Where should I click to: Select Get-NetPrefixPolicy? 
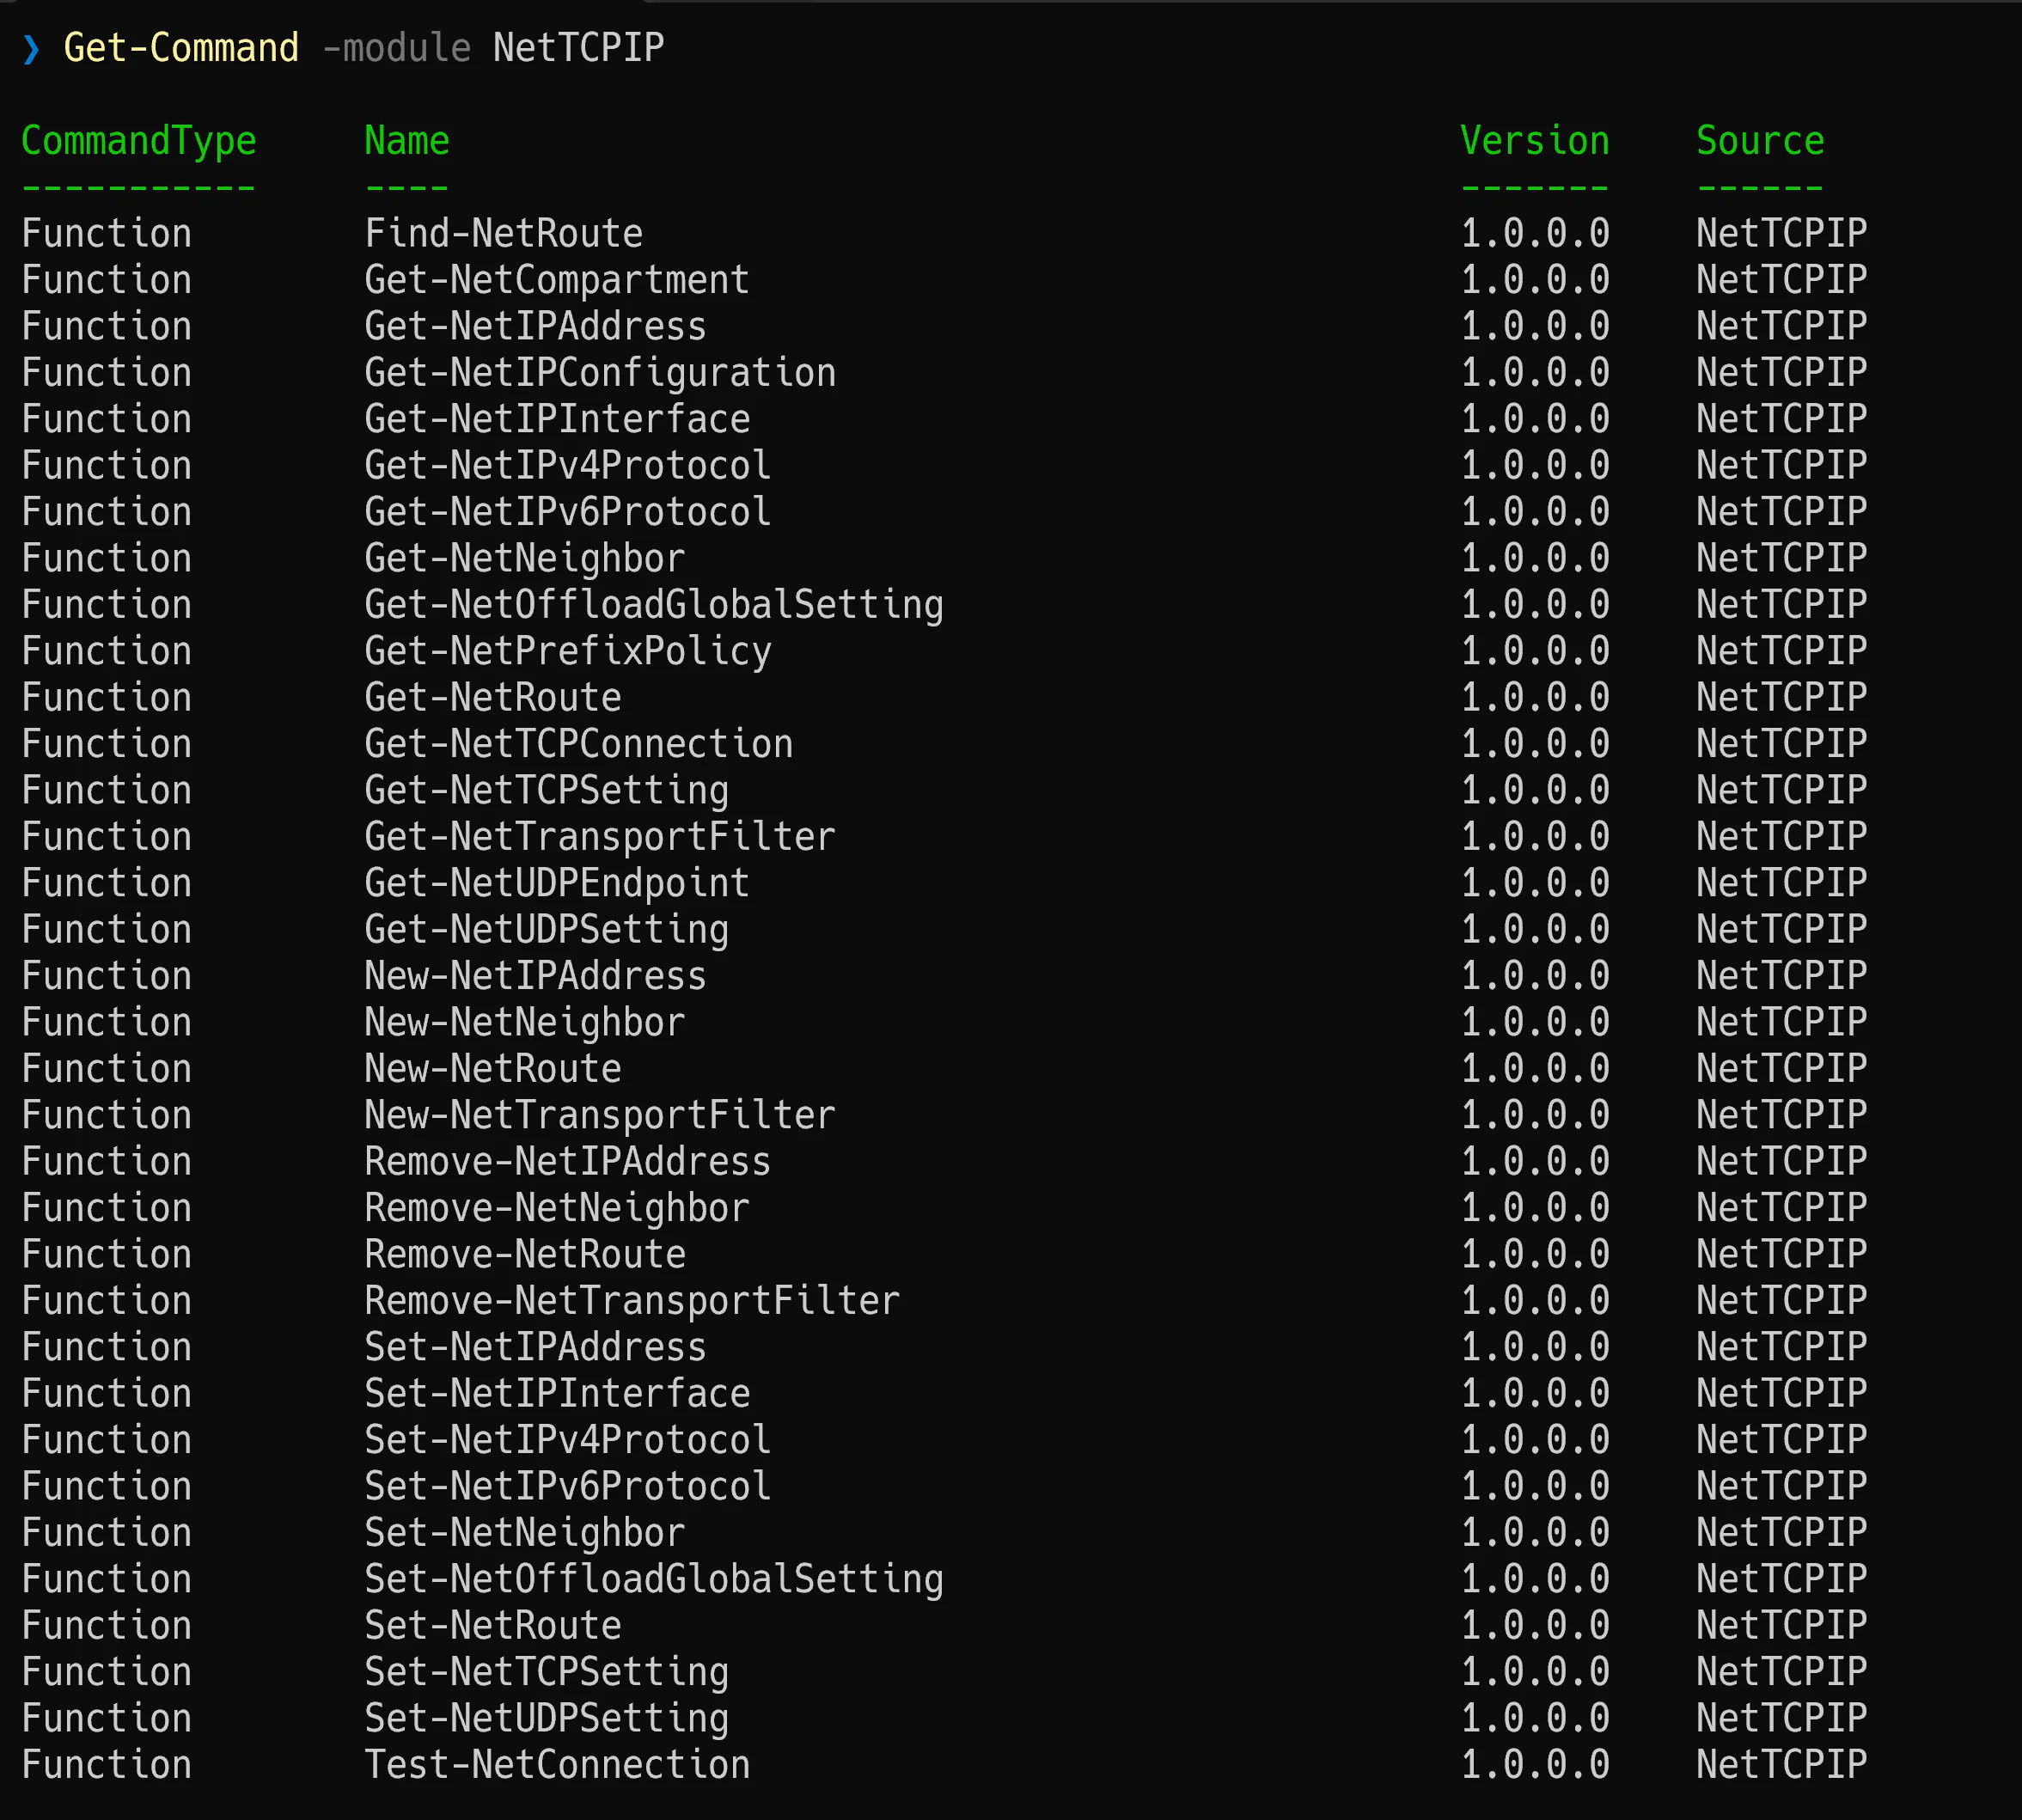[x=568, y=651]
